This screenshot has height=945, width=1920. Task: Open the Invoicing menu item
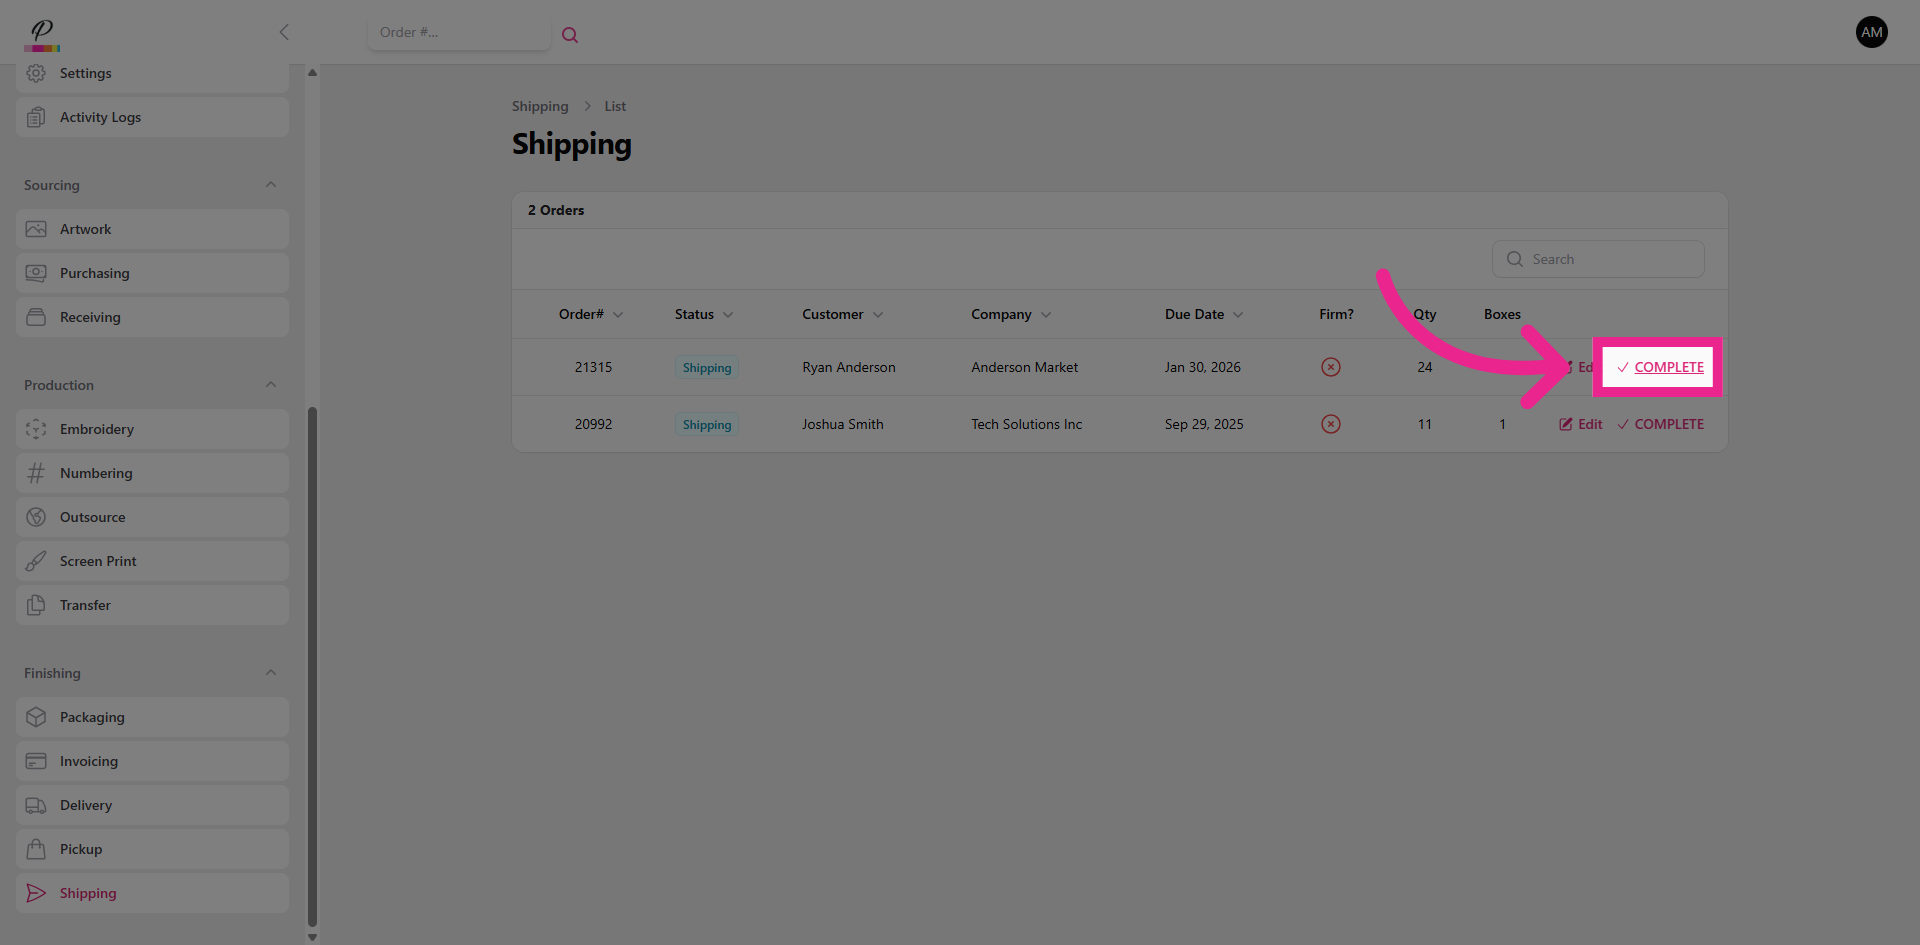click(x=89, y=761)
